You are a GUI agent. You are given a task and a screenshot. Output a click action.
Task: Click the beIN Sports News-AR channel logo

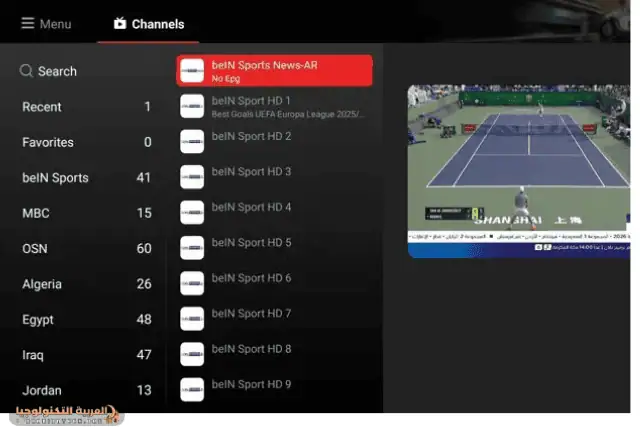(x=192, y=71)
